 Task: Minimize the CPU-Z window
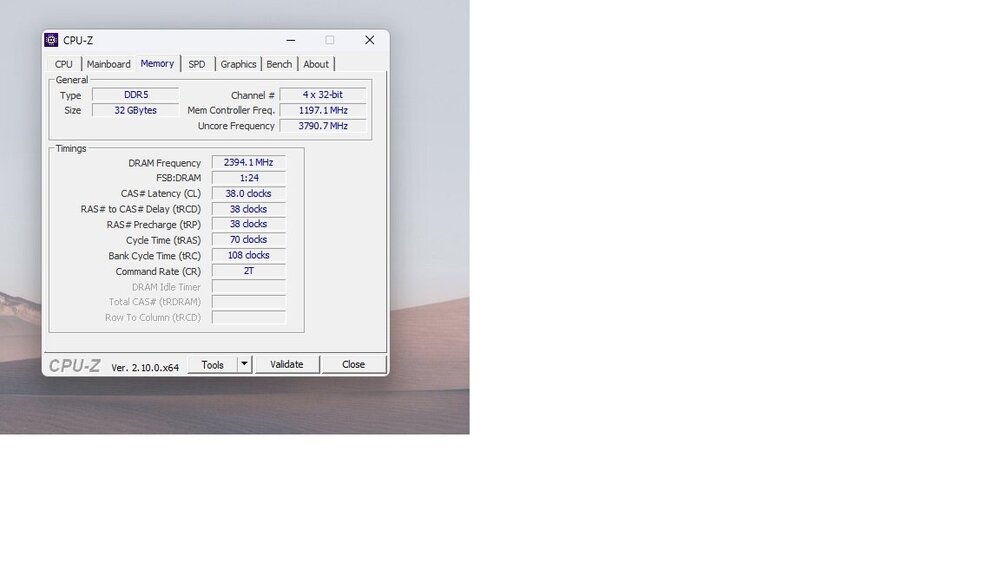point(291,40)
